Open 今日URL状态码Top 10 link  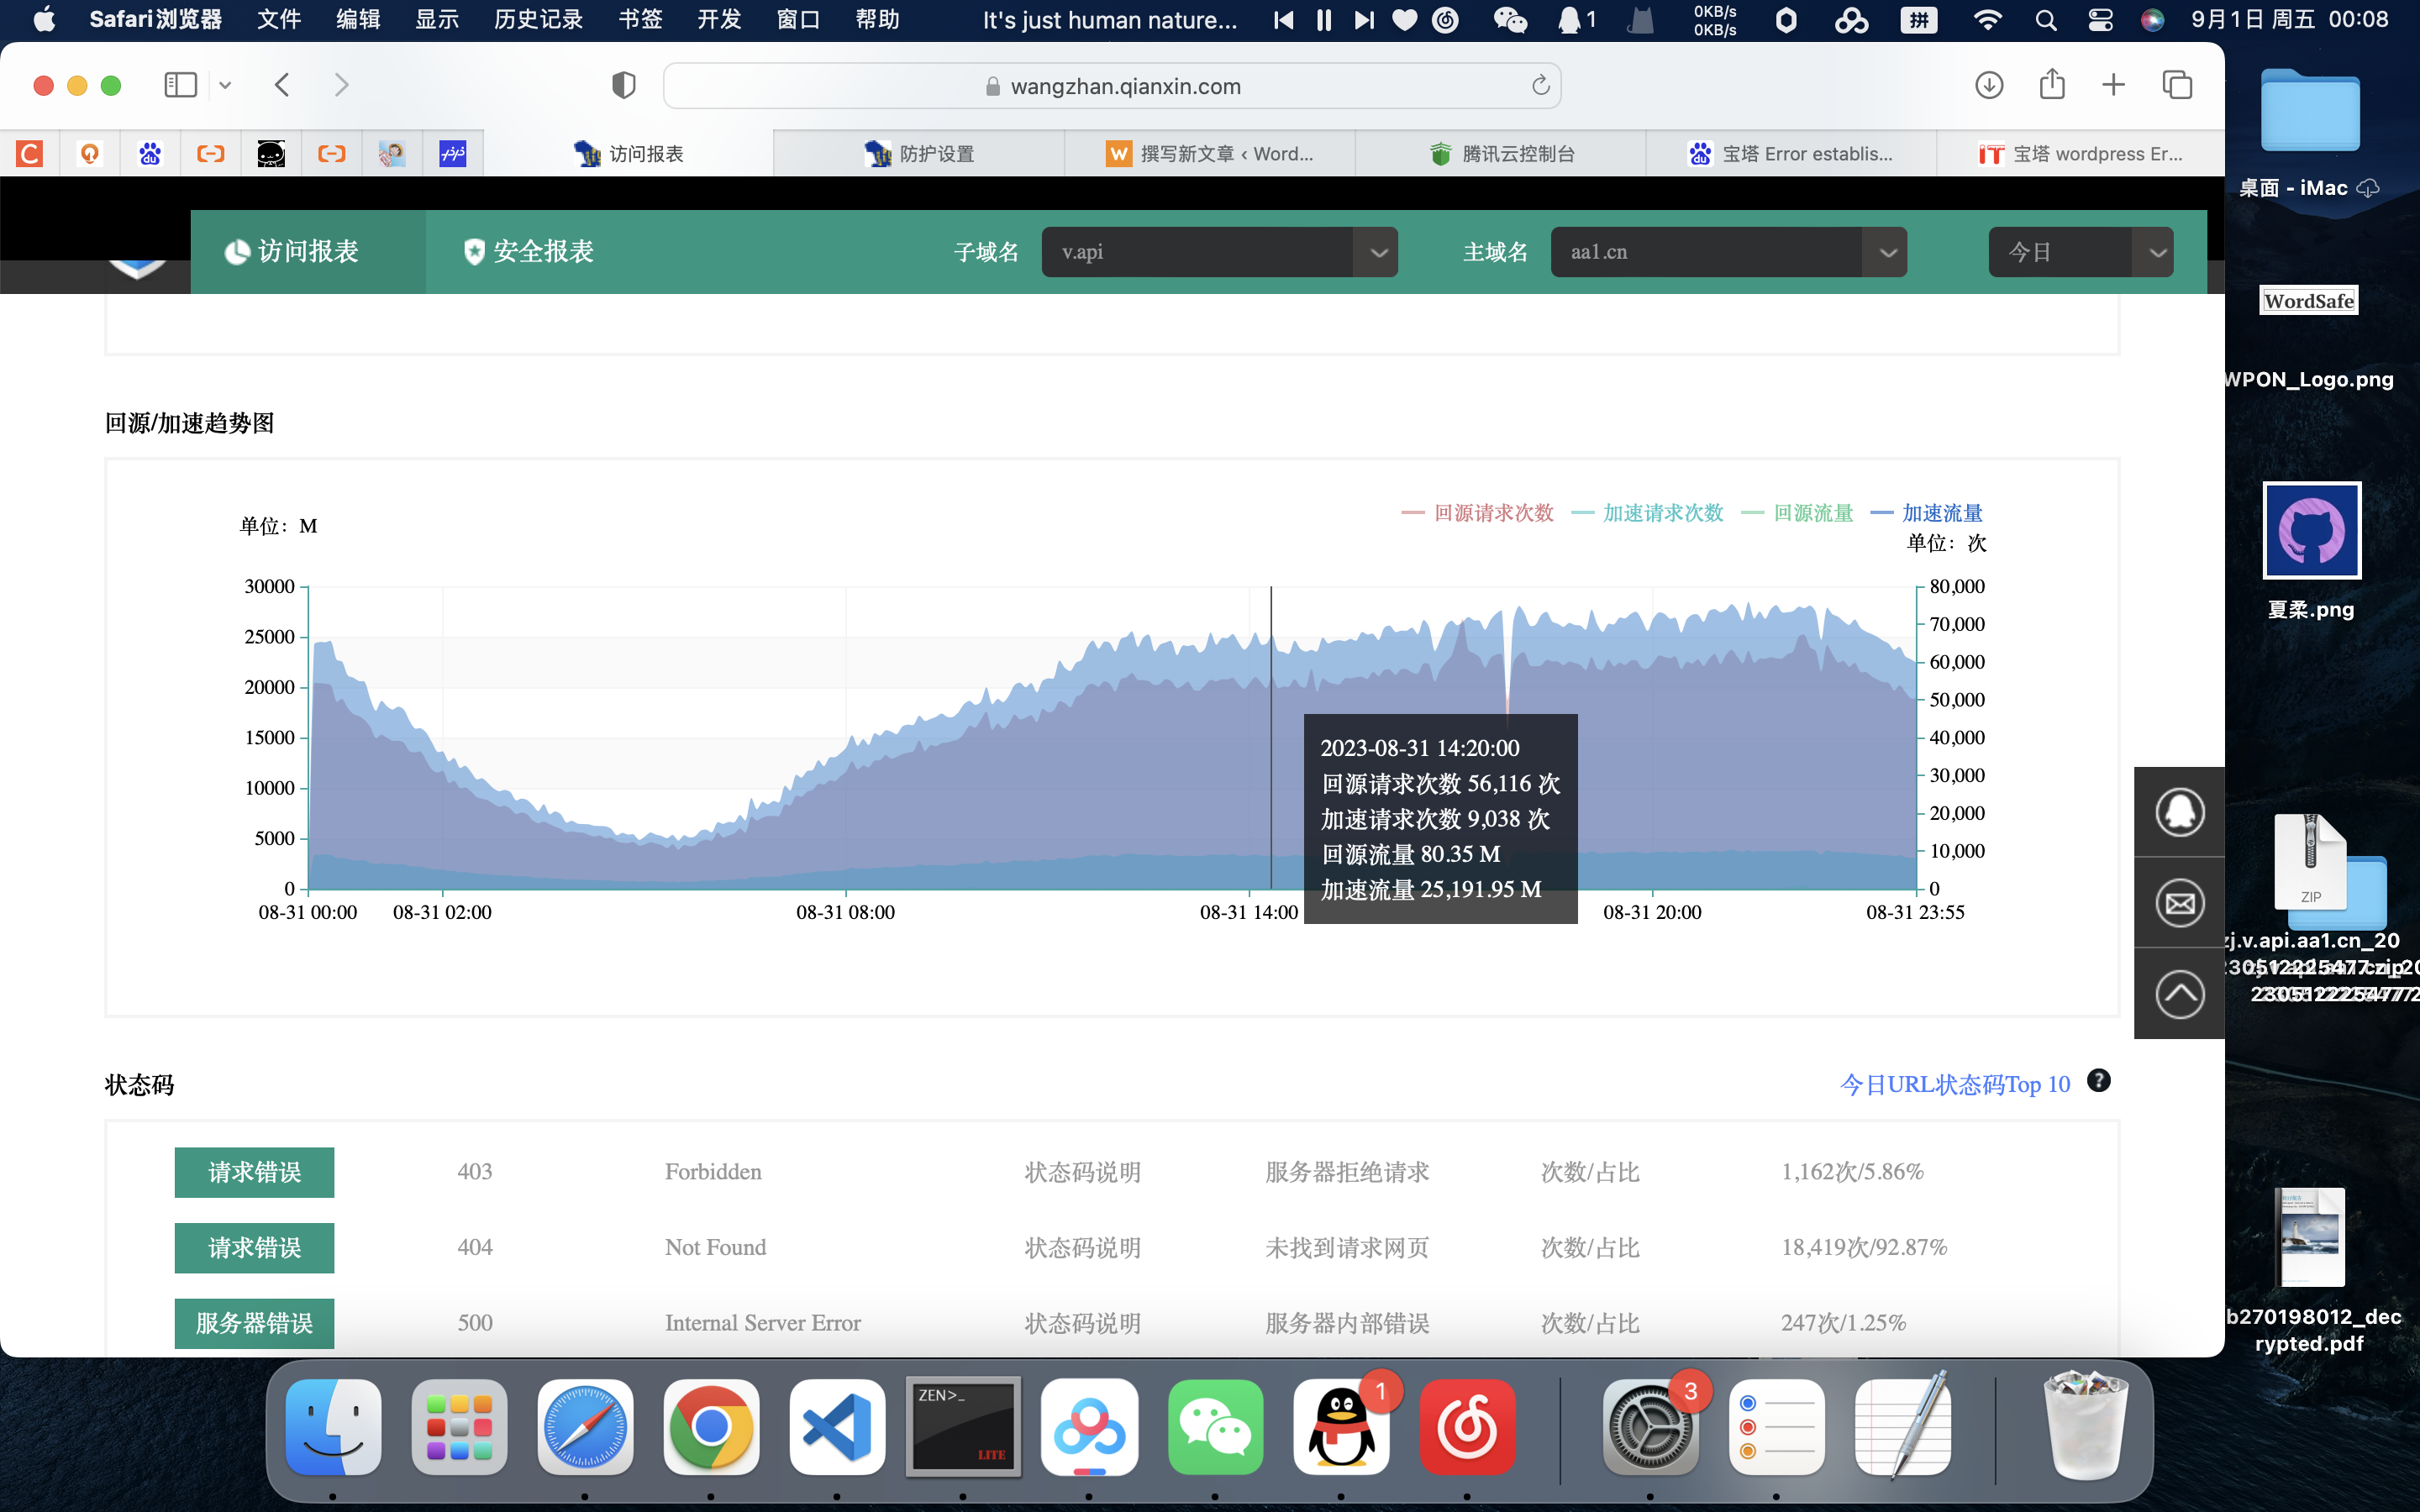1955,1085
